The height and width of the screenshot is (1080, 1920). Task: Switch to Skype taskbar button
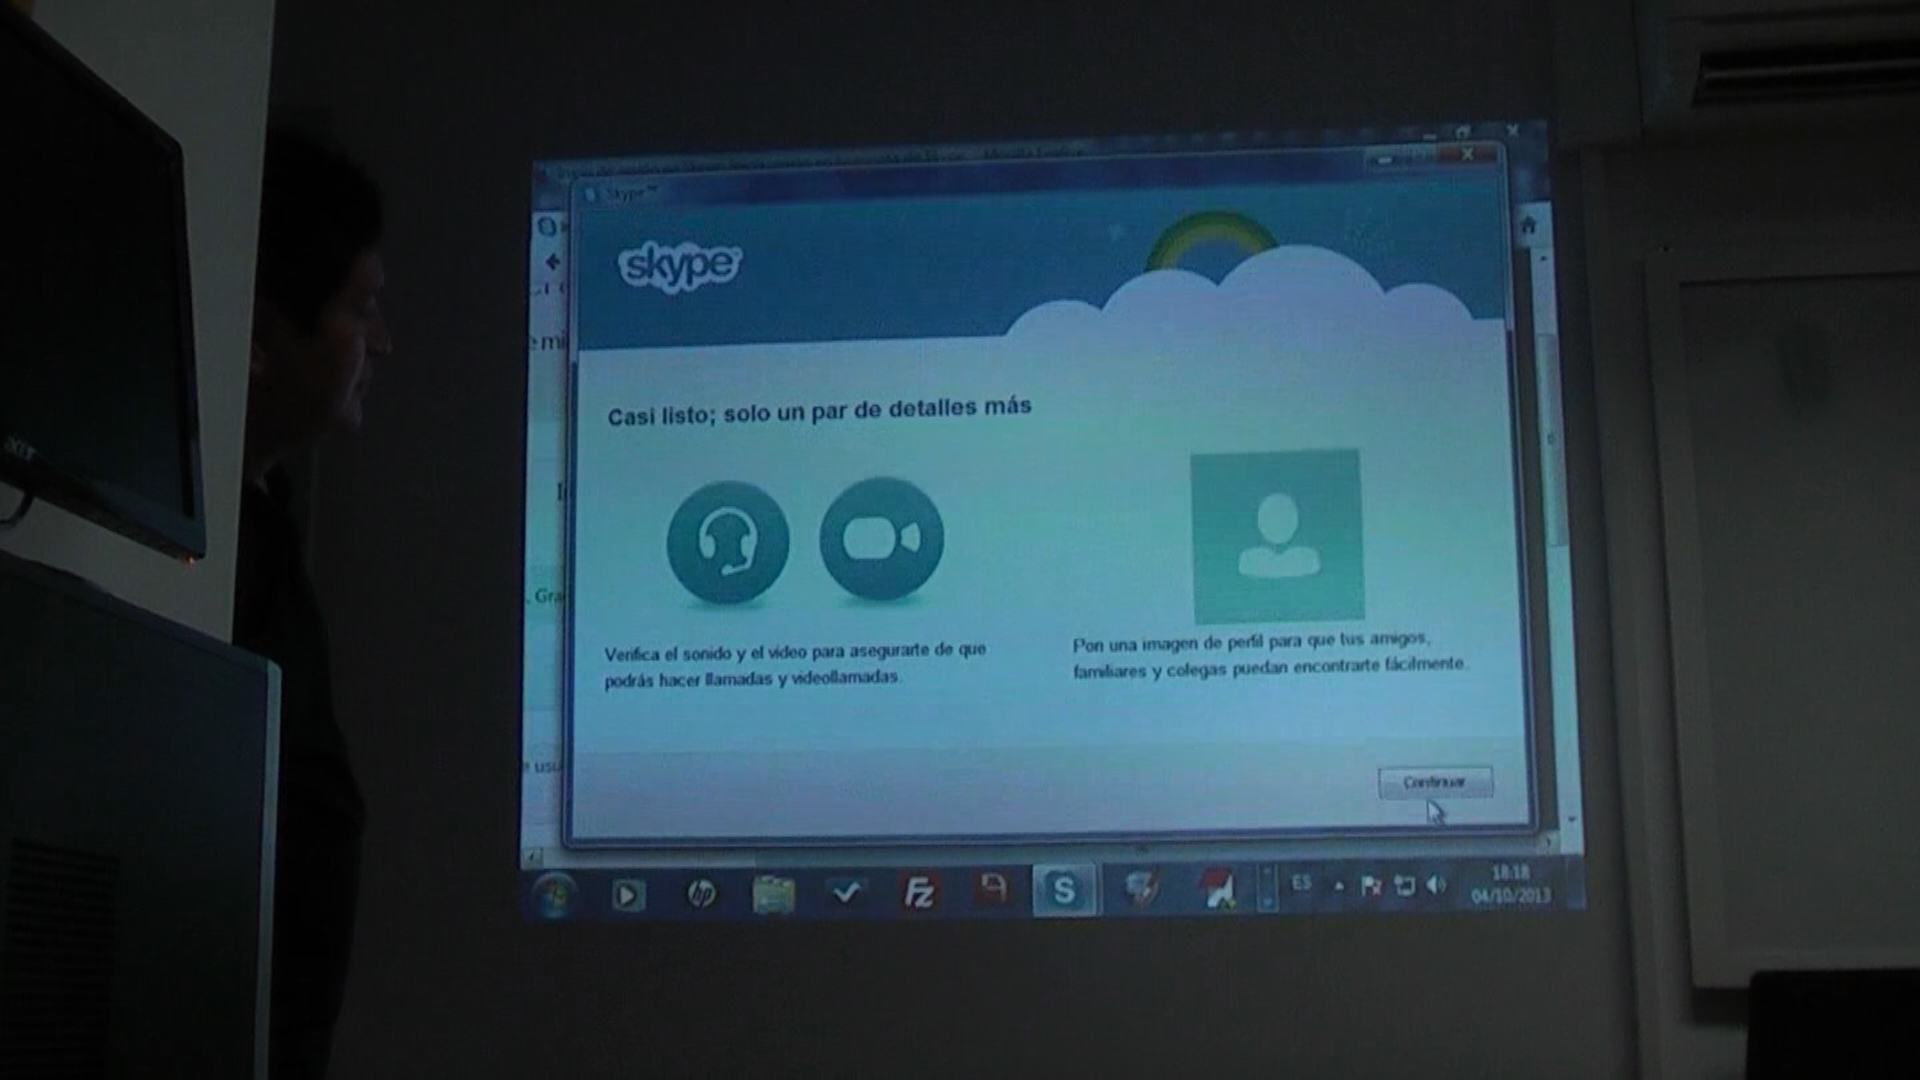point(1063,889)
